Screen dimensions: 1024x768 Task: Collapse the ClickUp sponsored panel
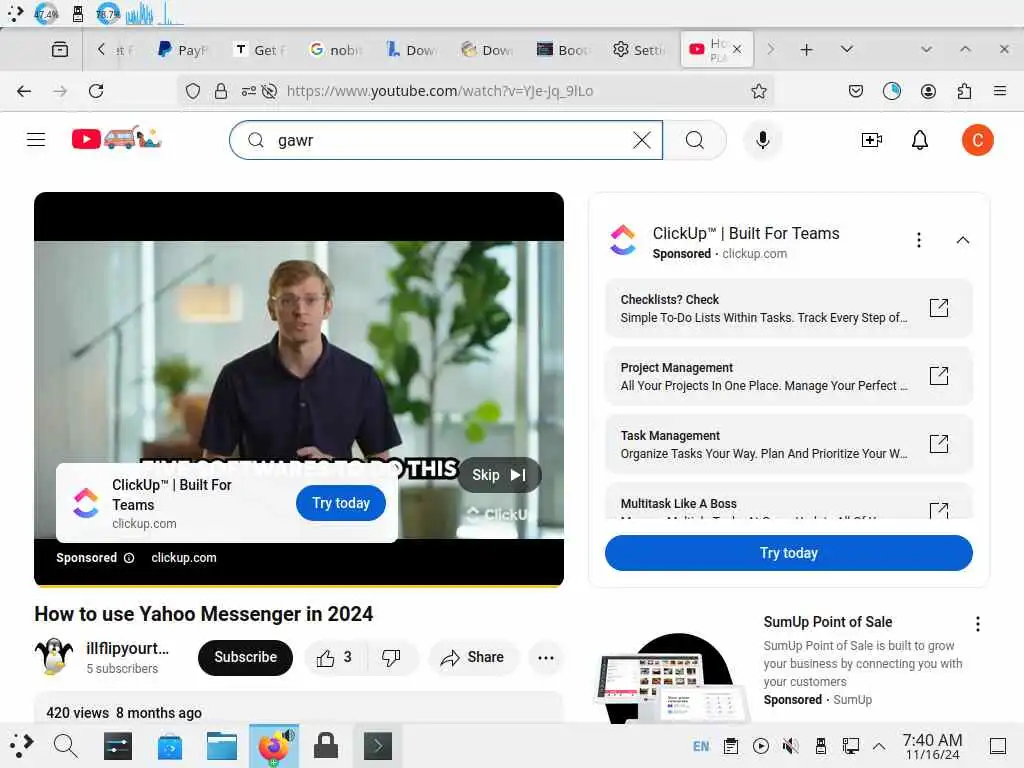tap(962, 240)
